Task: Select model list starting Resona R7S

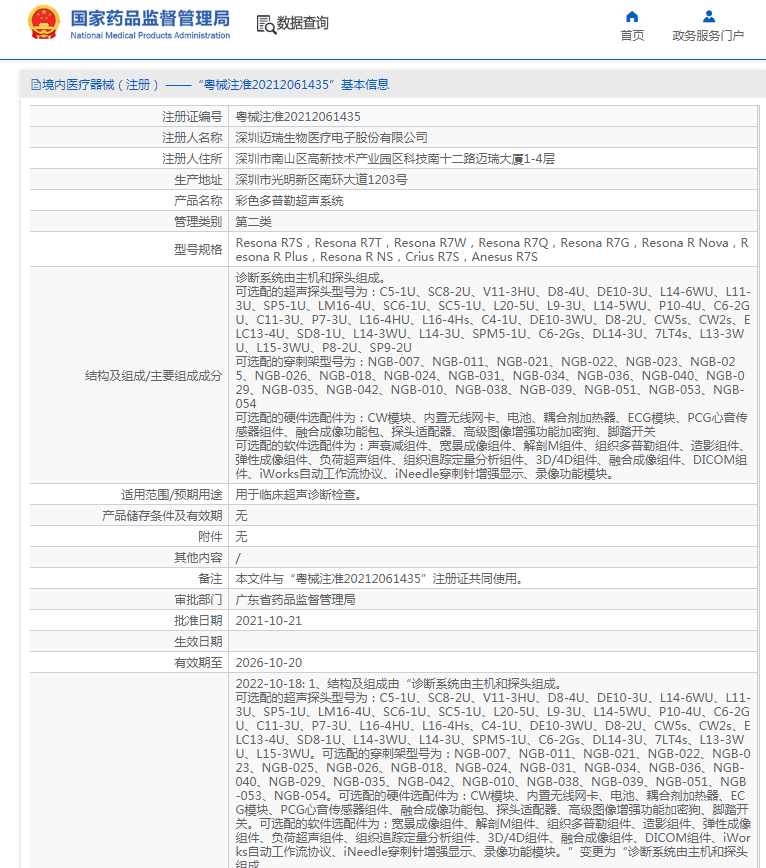Action: pos(492,250)
